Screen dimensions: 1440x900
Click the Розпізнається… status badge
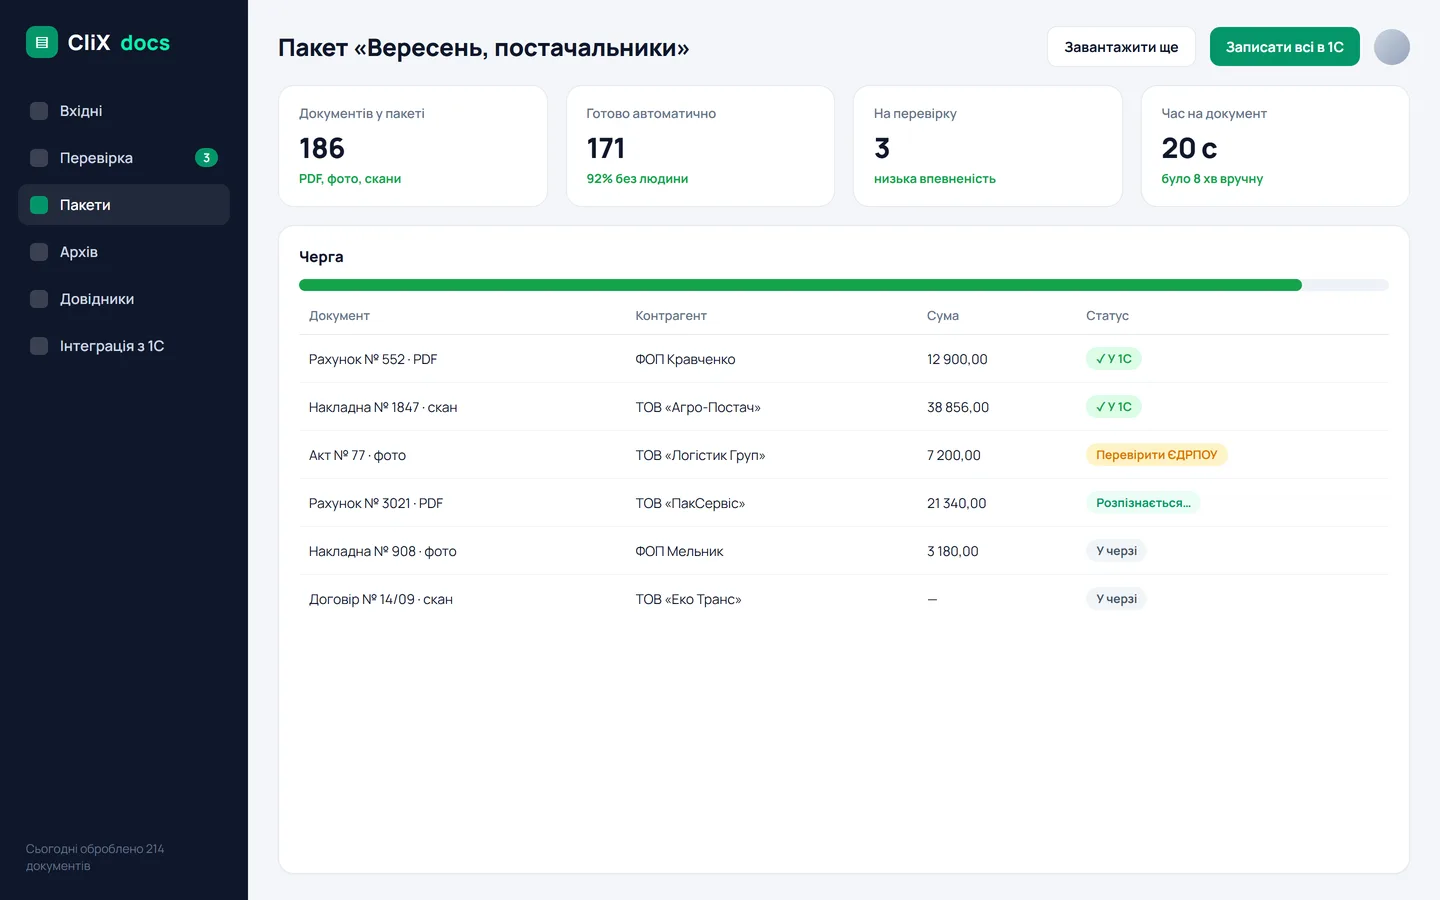1143,503
